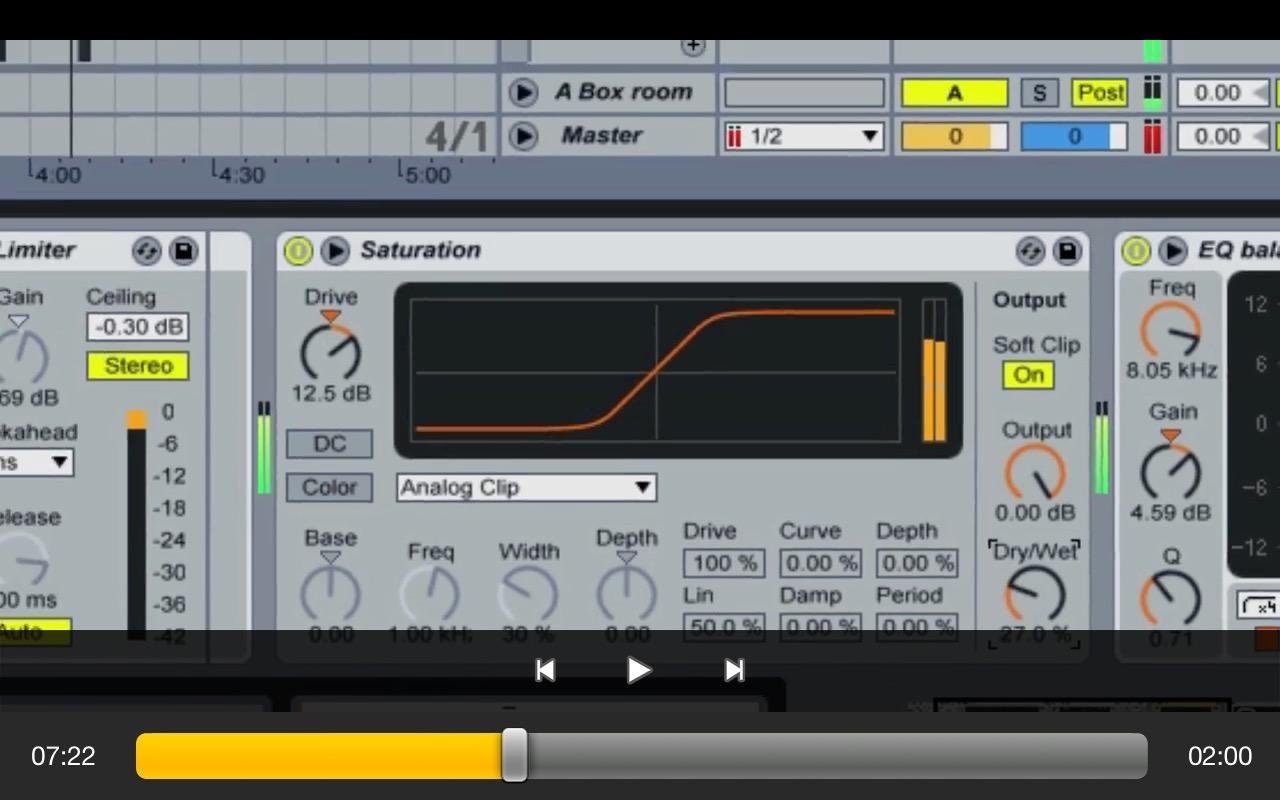
Task: Click the EQ Gain knob at 4.59 dB
Action: point(1171,470)
